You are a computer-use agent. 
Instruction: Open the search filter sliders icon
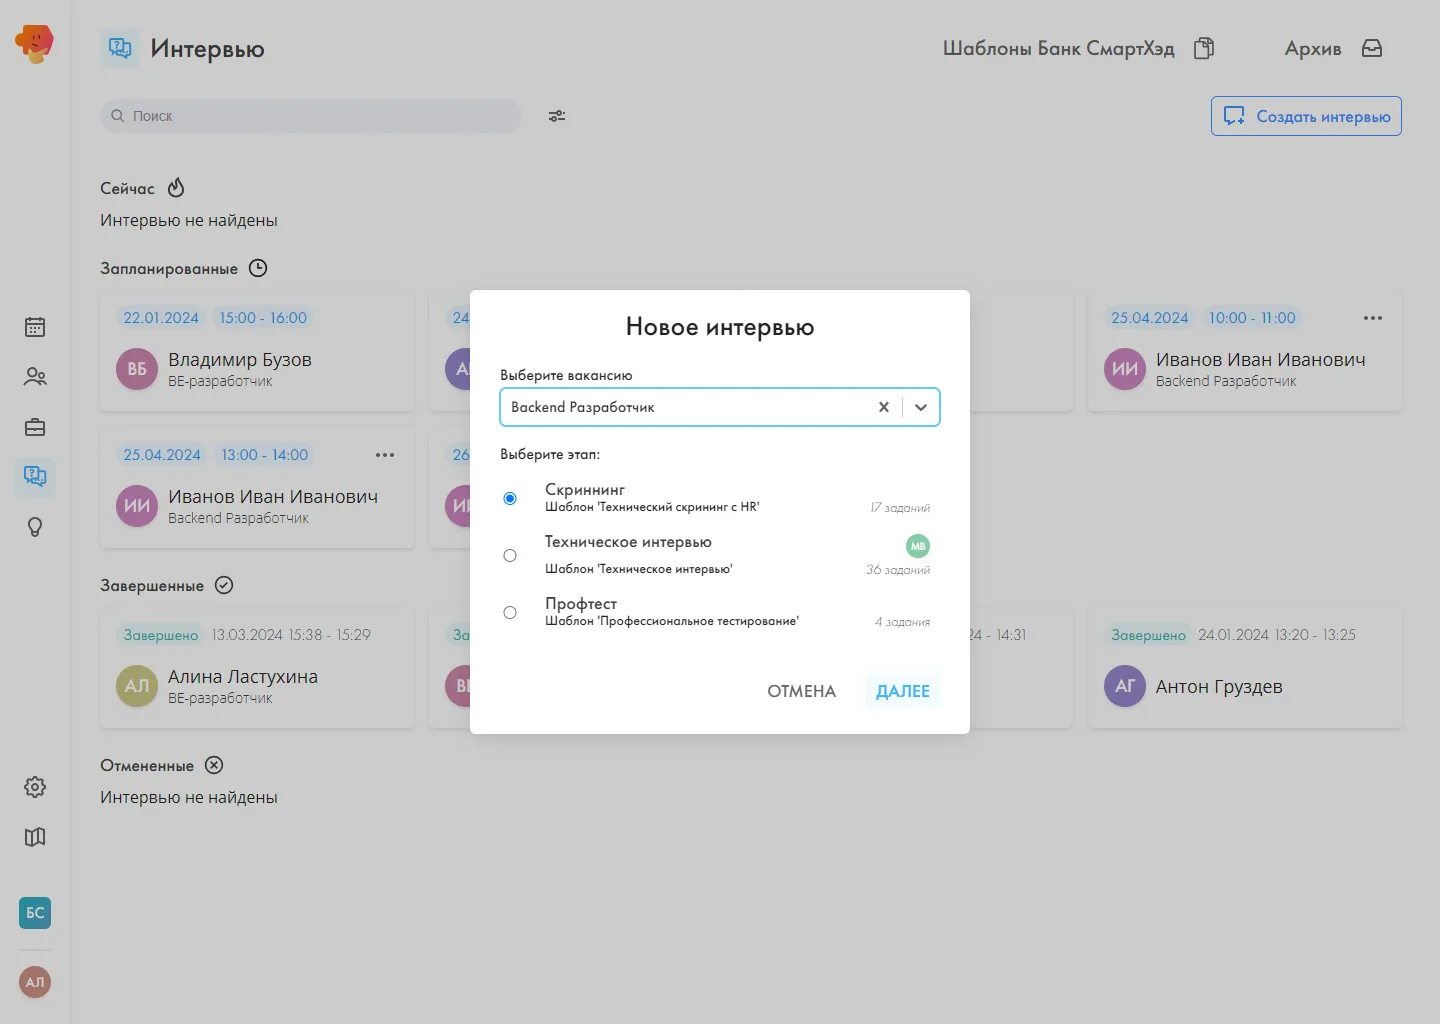[557, 116]
